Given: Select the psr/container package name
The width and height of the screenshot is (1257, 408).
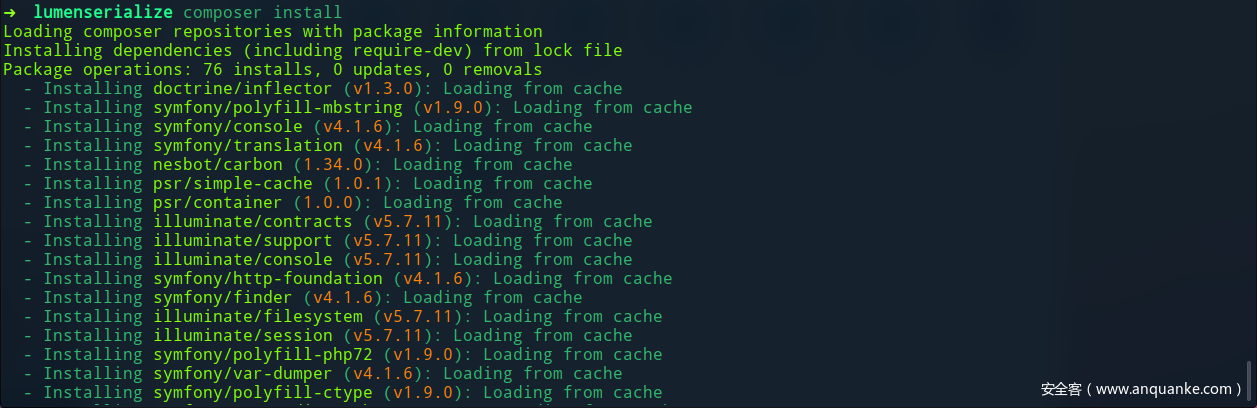Looking at the screenshot, I should [217, 203].
